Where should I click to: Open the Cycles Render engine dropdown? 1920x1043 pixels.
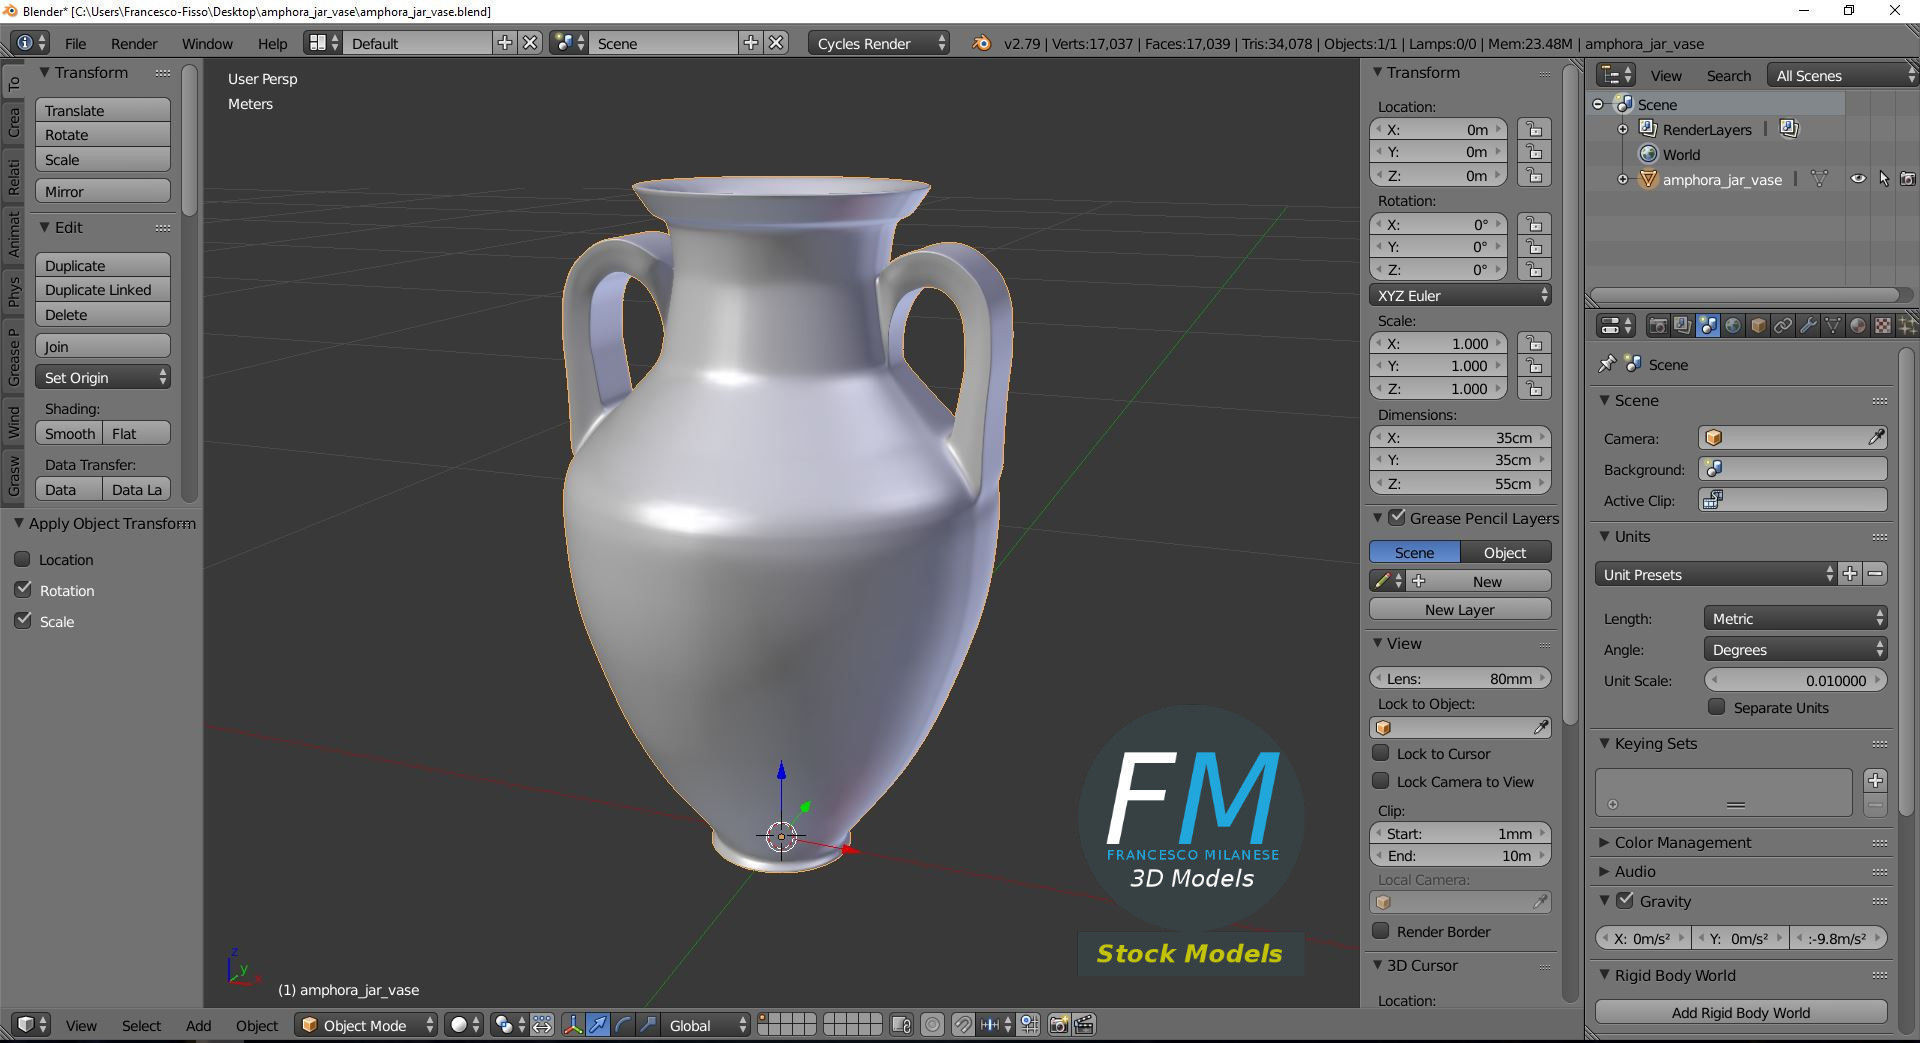pos(878,43)
